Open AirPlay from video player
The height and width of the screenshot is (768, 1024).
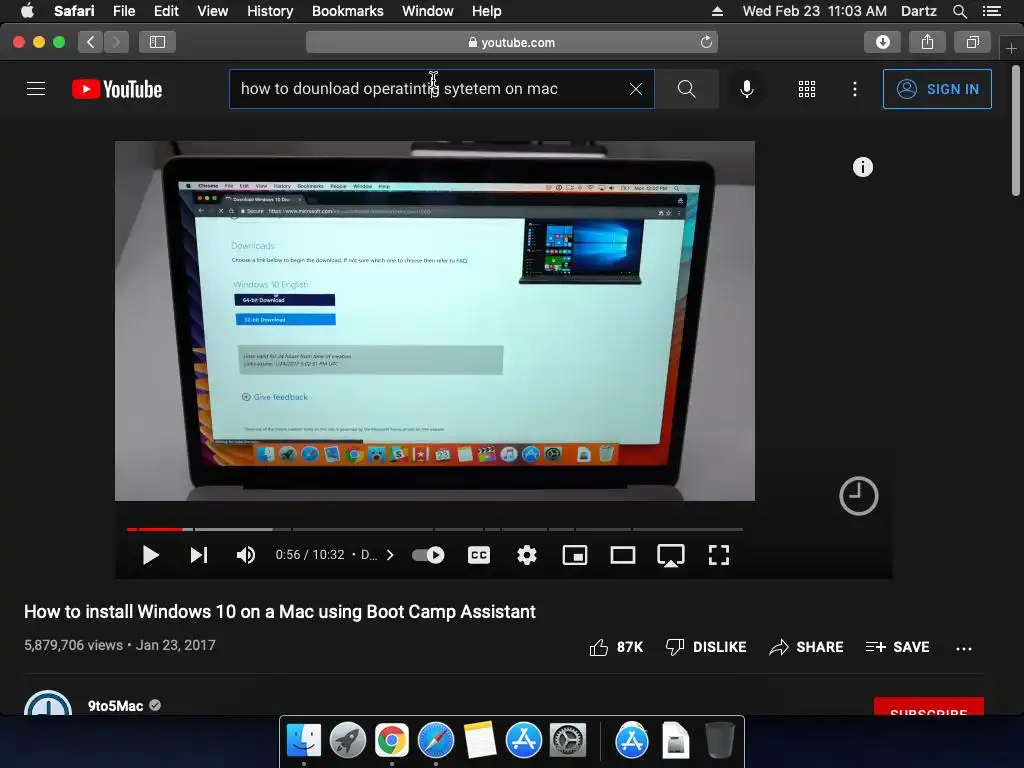click(671, 556)
